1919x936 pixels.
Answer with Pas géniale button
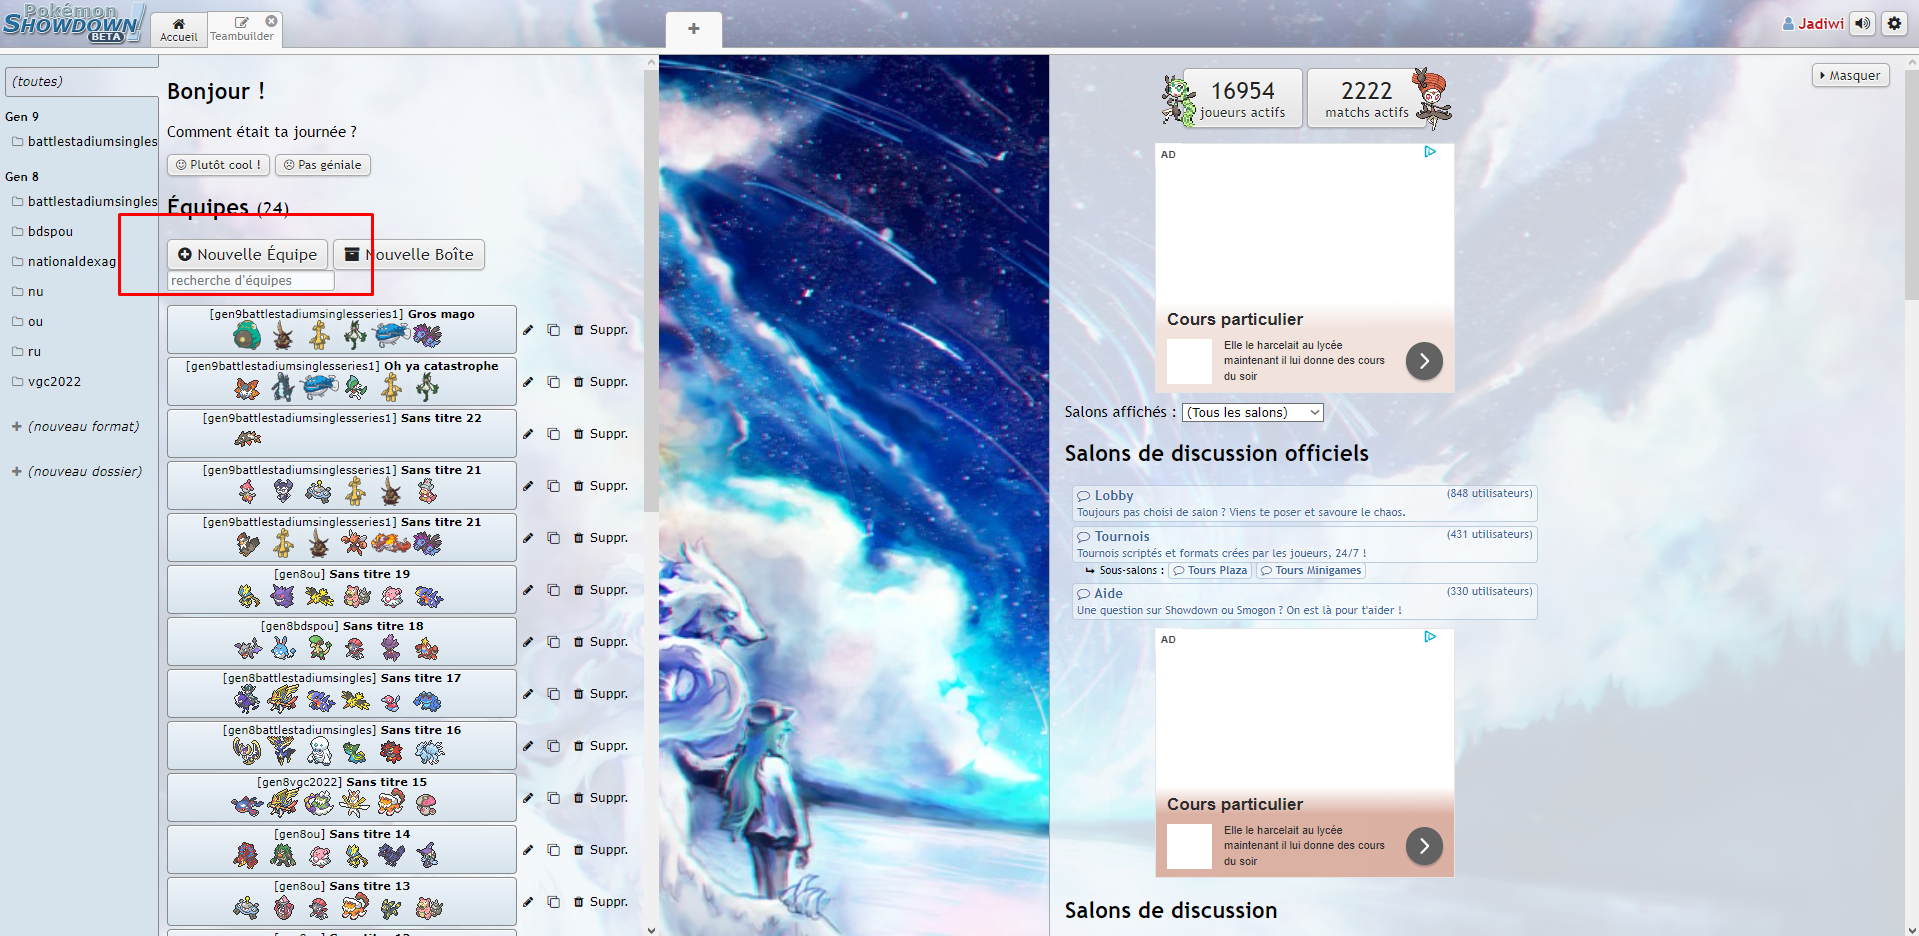[x=323, y=165]
